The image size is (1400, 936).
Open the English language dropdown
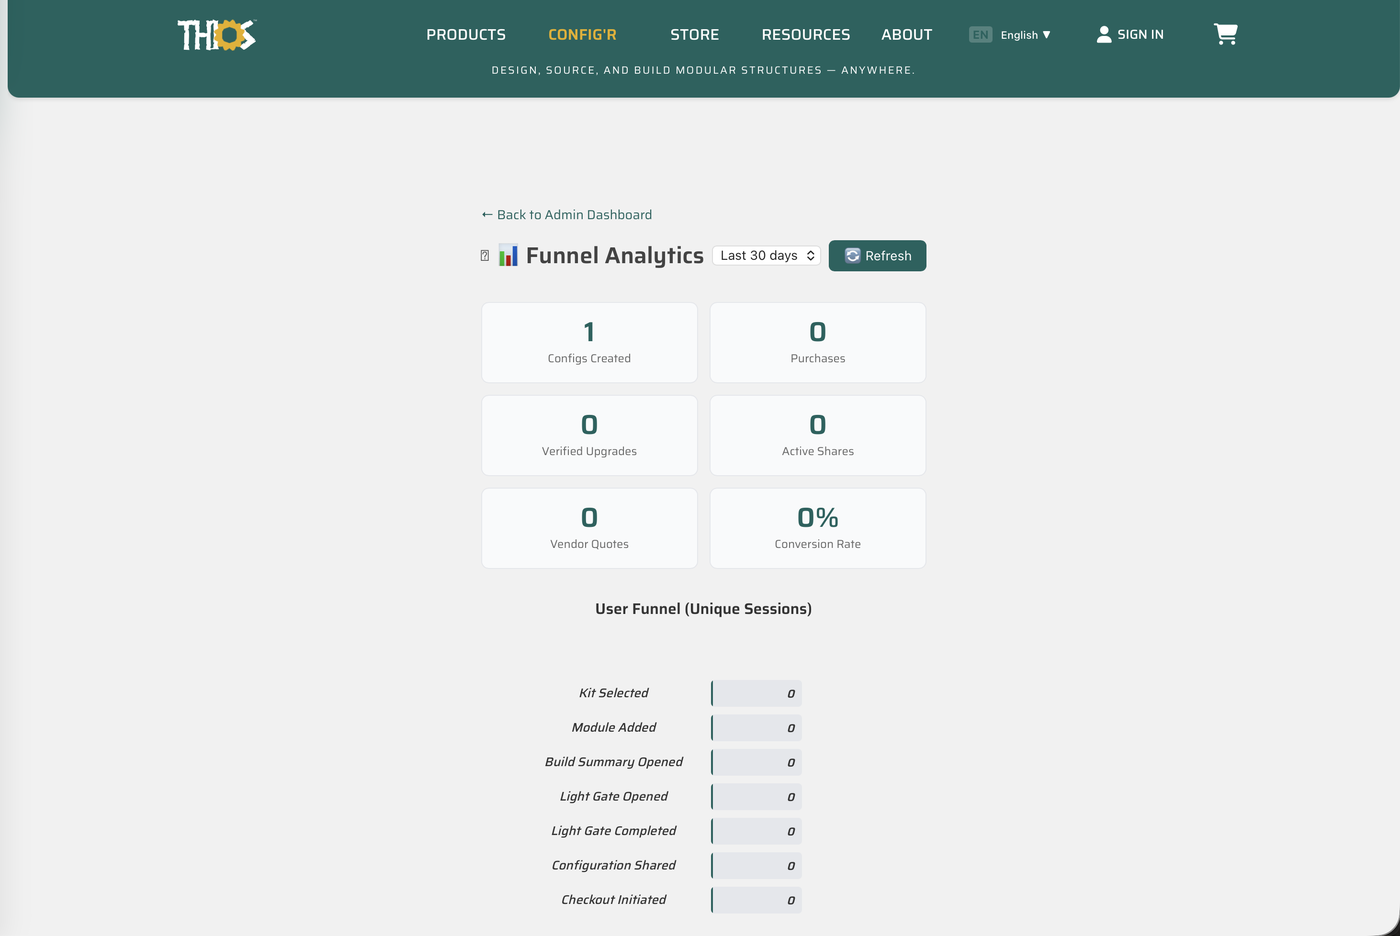coord(1026,35)
